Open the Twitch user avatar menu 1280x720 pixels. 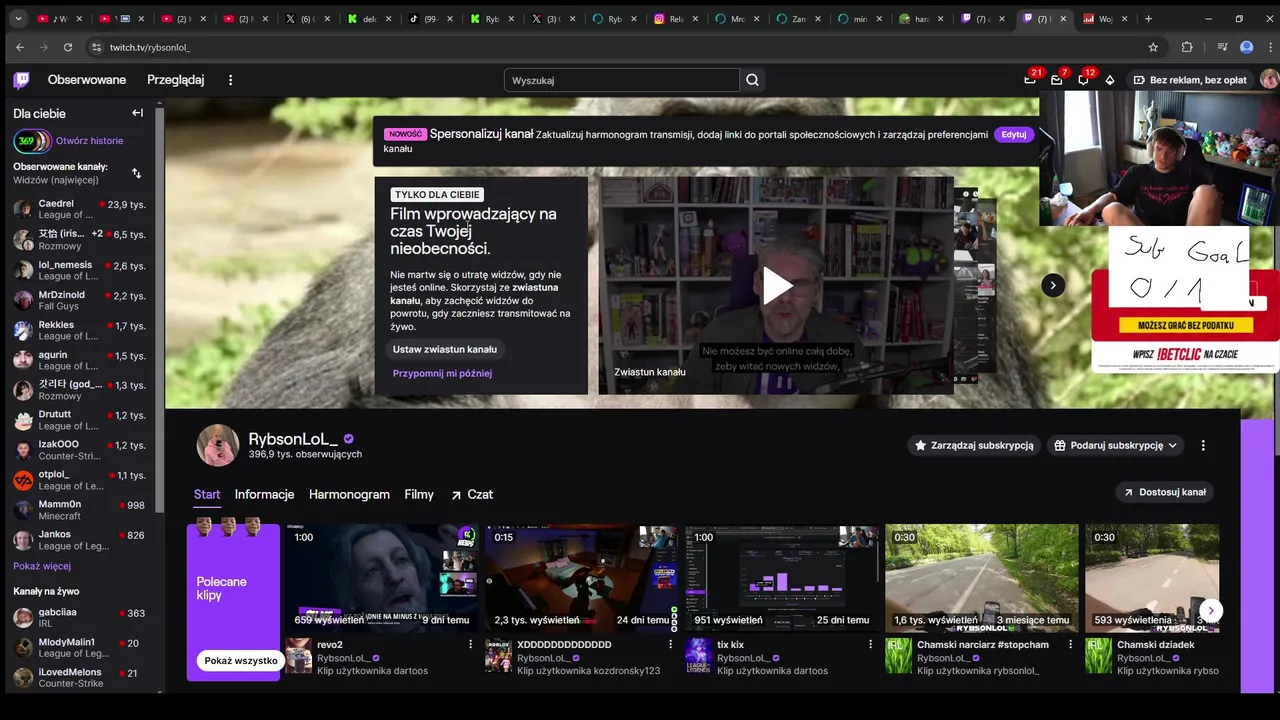(1269, 80)
